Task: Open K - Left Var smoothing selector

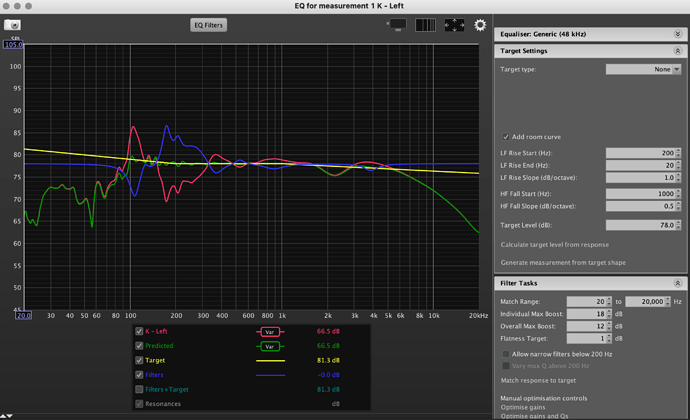Action: tap(270, 332)
